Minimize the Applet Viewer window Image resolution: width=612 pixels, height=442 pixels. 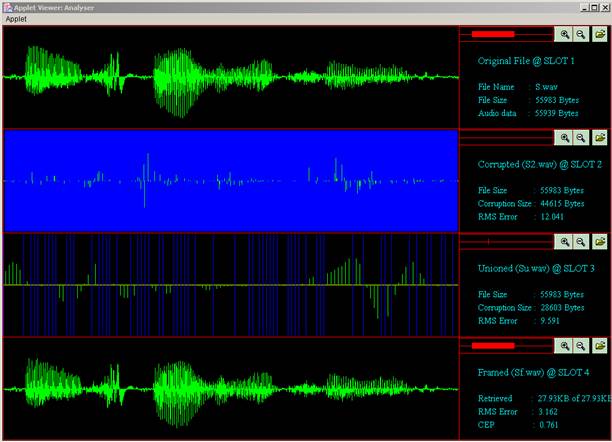[x=585, y=7]
